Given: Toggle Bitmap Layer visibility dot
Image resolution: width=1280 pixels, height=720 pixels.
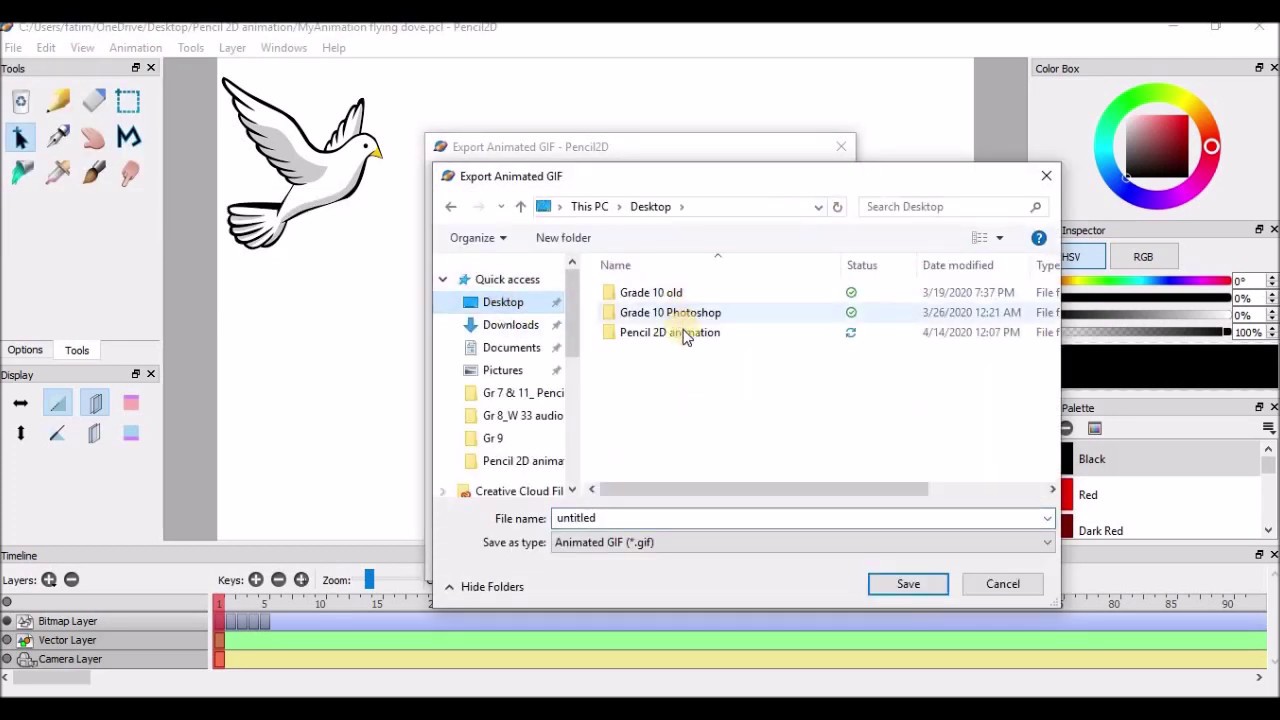Looking at the screenshot, I should (x=7, y=621).
